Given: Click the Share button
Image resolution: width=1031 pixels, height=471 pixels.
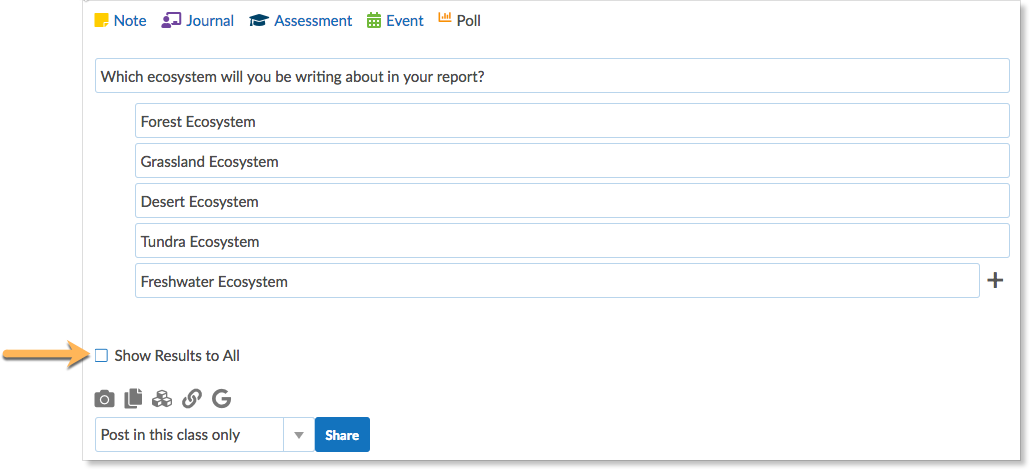Looking at the screenshot, I should (x=342, y=435).
